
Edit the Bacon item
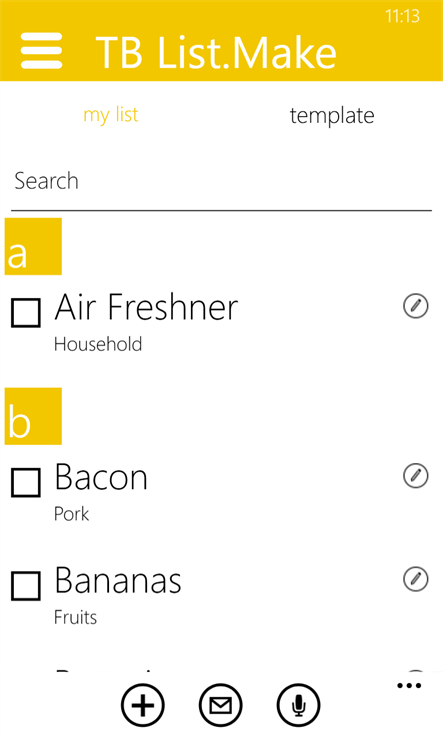pyautogui.click(x=416, y=476)
